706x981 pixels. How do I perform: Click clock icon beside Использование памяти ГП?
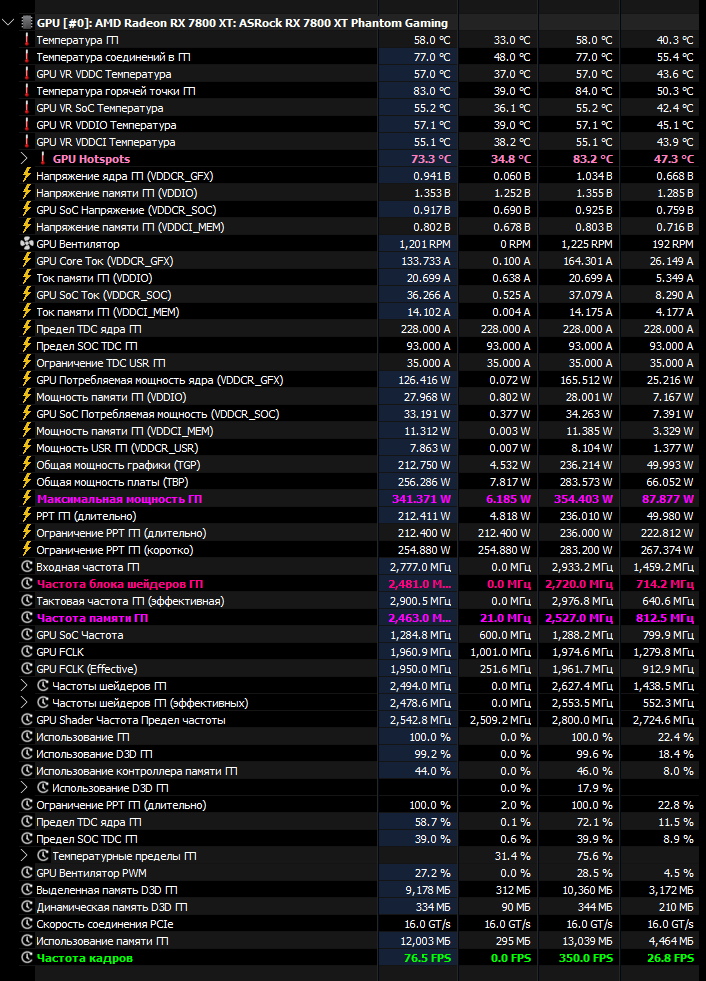27,941
